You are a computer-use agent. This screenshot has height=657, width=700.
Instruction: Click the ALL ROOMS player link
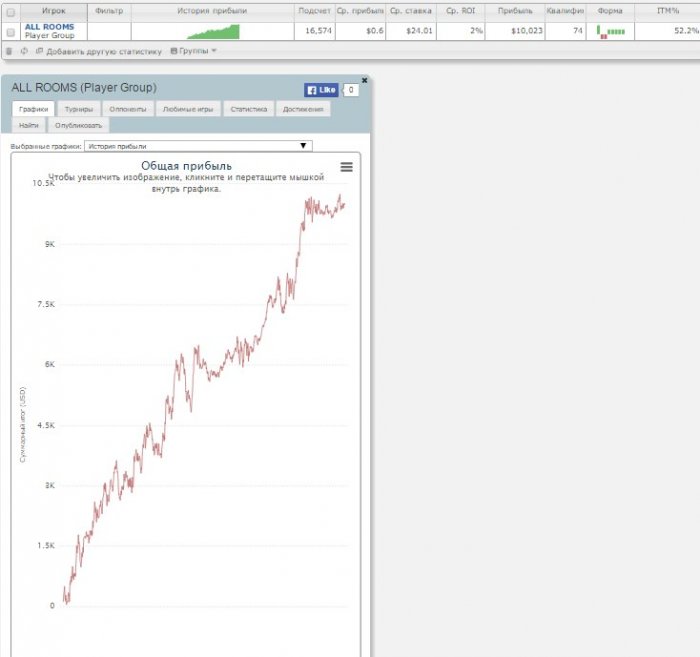point(50,27)
